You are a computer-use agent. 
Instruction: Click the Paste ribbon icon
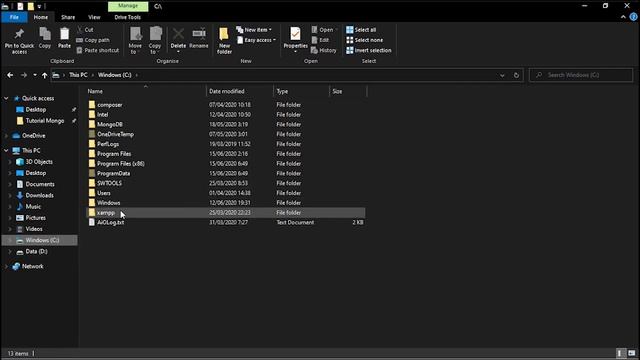[64, 38]
